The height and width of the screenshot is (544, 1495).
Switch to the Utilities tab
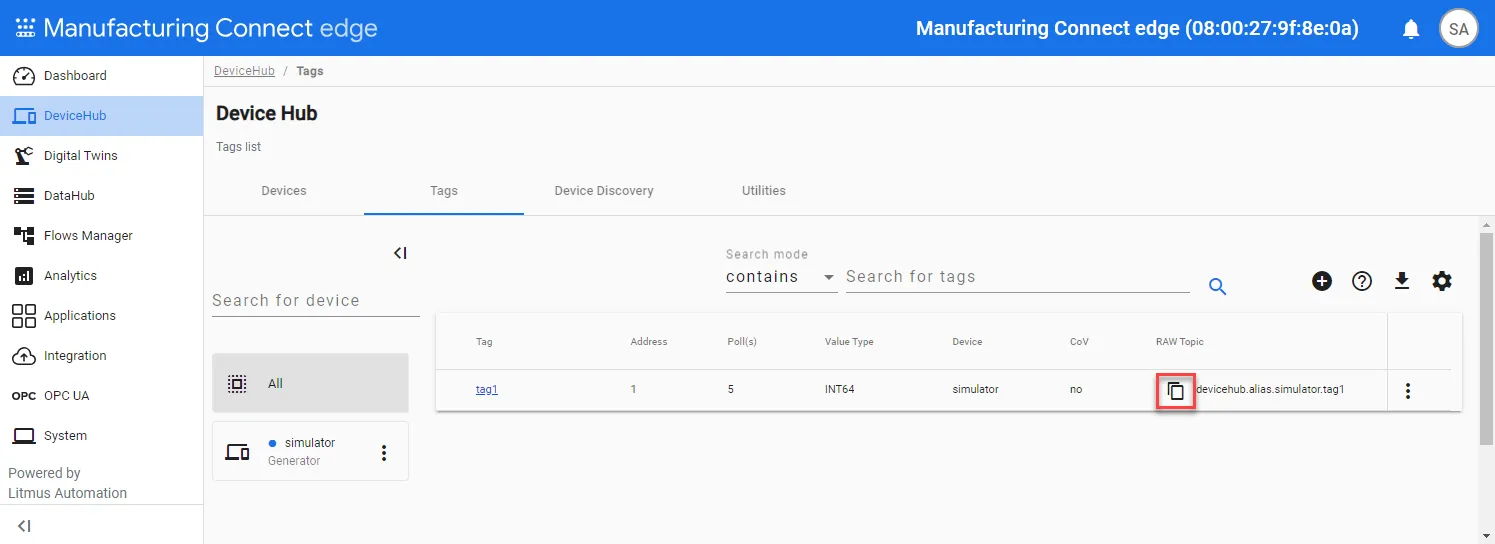(764, 191)
